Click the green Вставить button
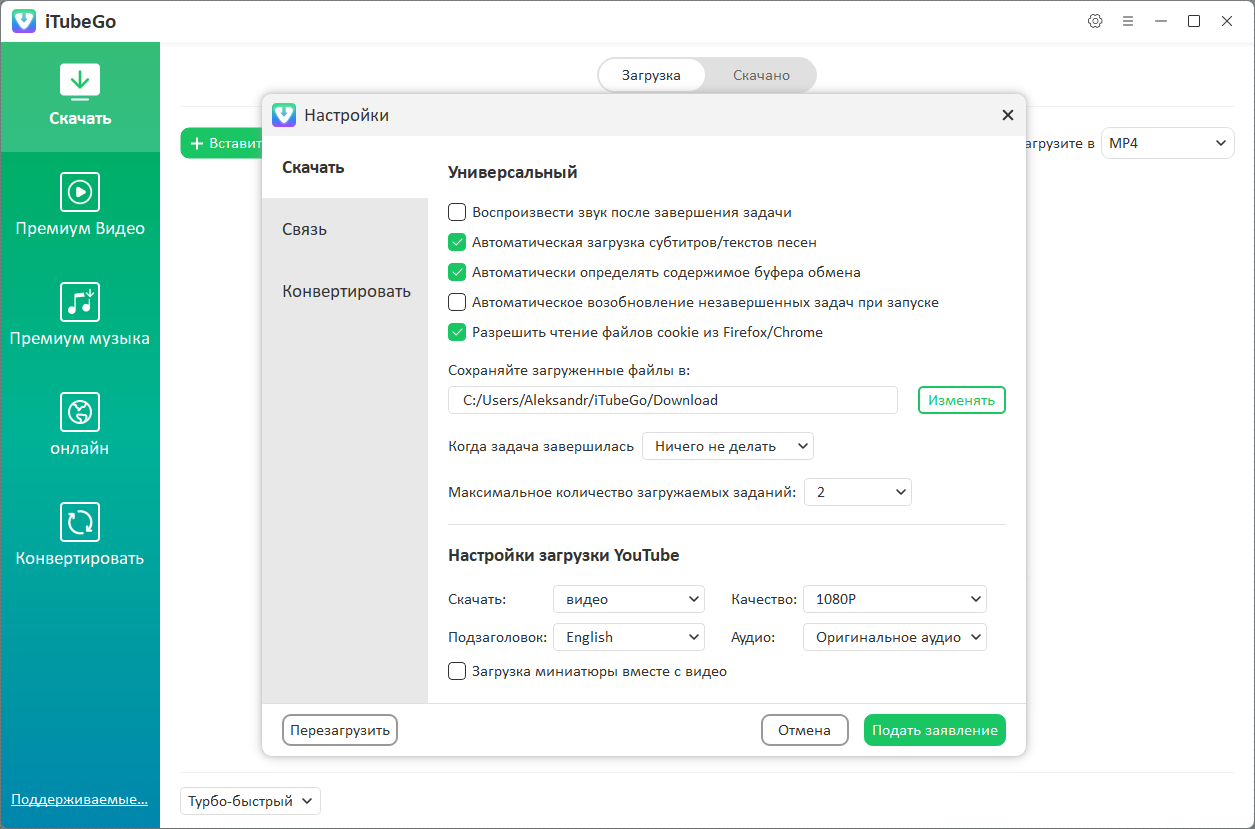This screenshot has height=829, width=1255. (222, 143)
